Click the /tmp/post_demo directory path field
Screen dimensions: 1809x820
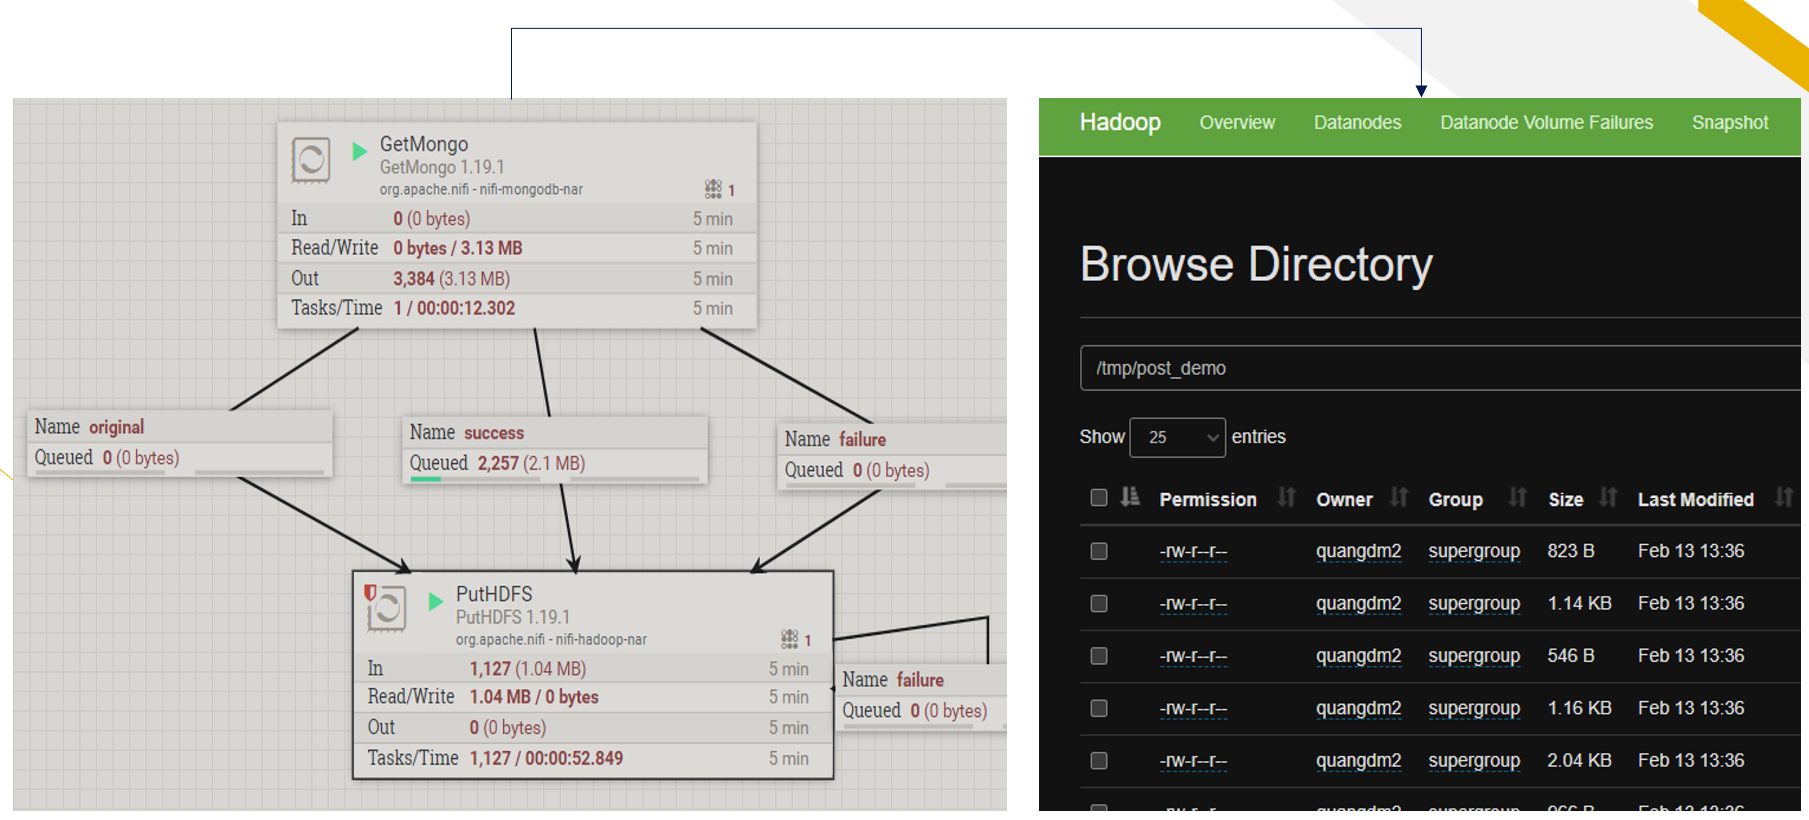coord(1440,368)
